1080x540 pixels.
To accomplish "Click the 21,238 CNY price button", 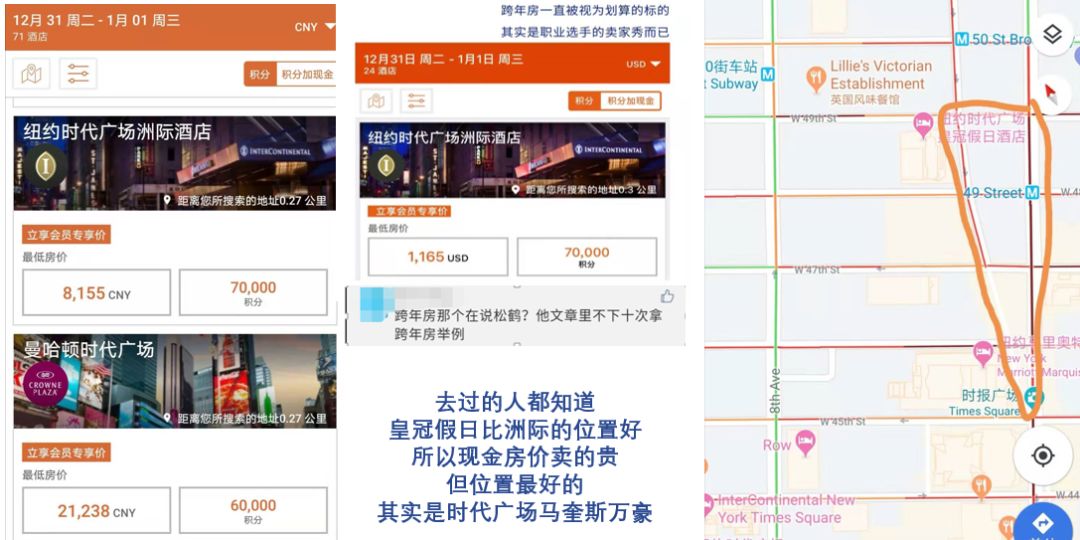I will click(x=96, y=510).
